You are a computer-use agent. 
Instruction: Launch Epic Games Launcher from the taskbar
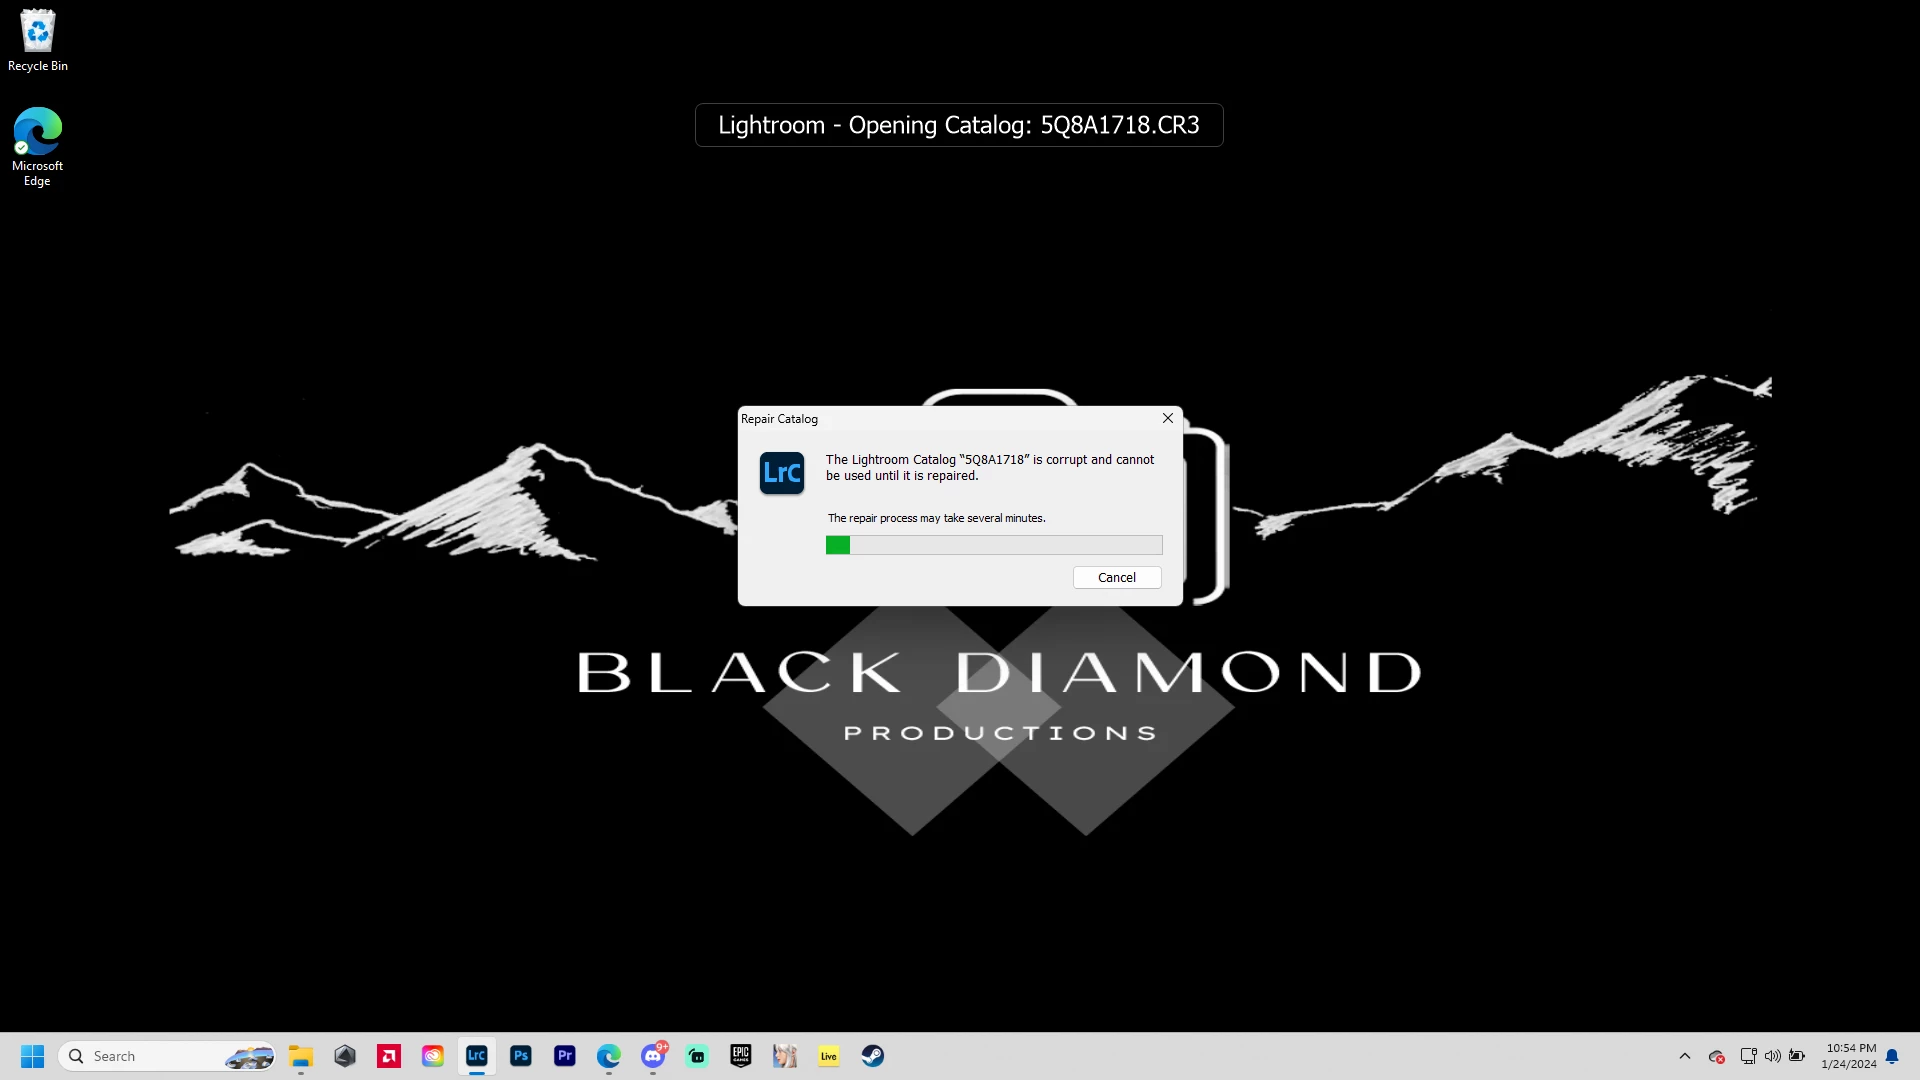tap(740, 1056)
